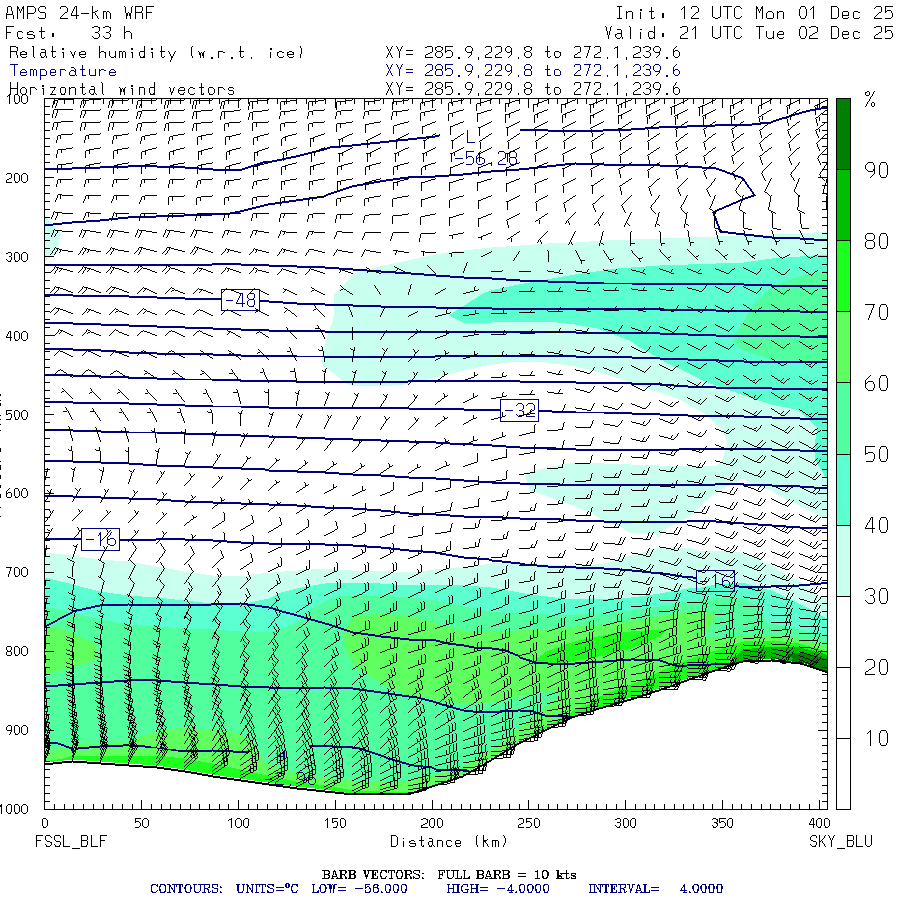Click the % unit label above color bar
The width and height of the screenshot is (900, 900).
pos(870,100)
